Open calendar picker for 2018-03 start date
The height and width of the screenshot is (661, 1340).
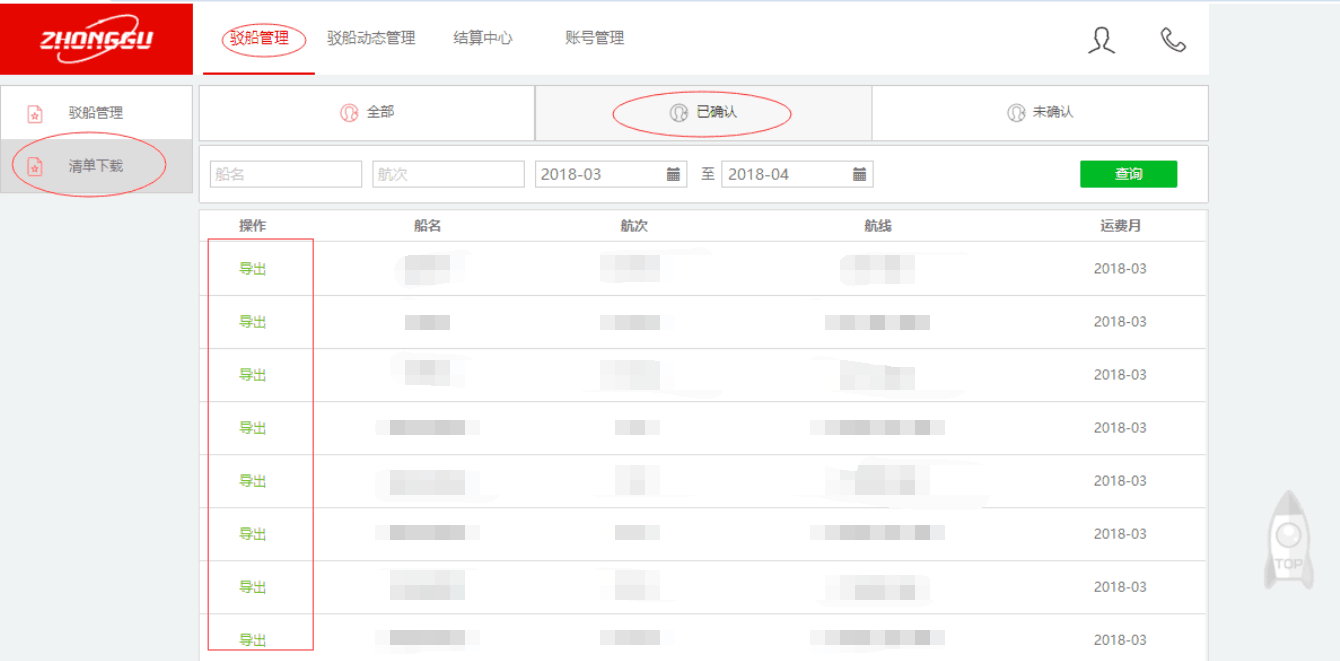[x=674, y=174]
